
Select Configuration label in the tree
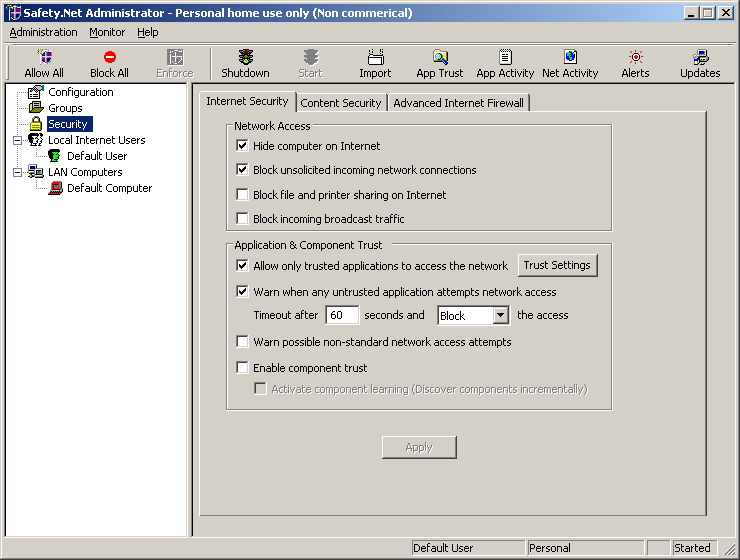click(x=81, y=92)
